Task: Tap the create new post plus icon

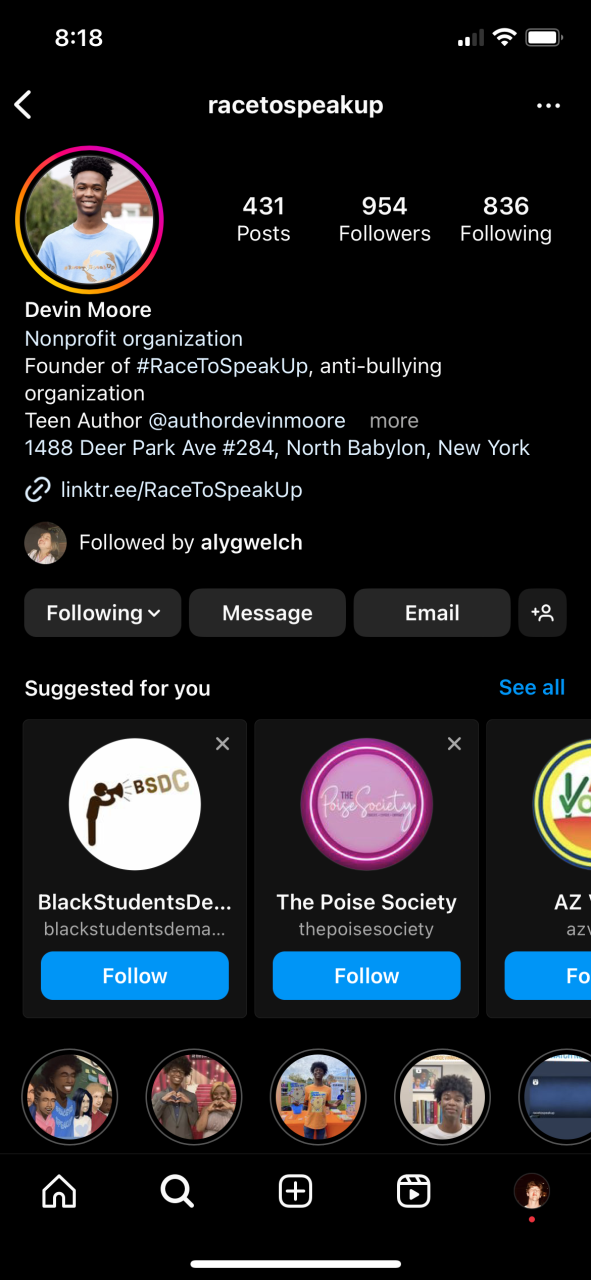Action: tap(295, 1191)
